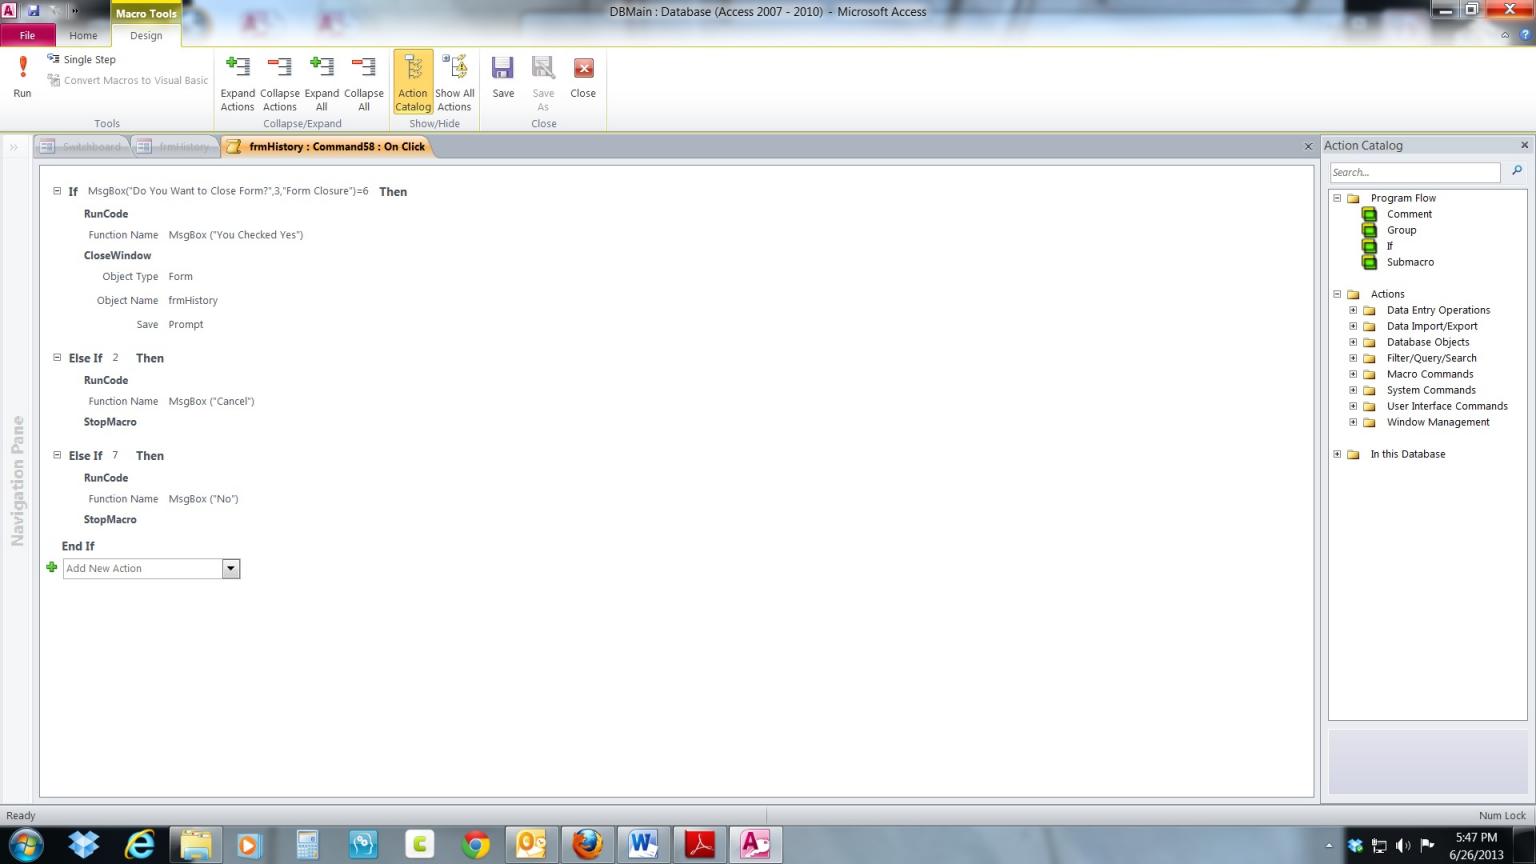The height and width of the screenshot is (864, 1536).
Task: Select the If item in Action Catalog
Action: 1389,246
